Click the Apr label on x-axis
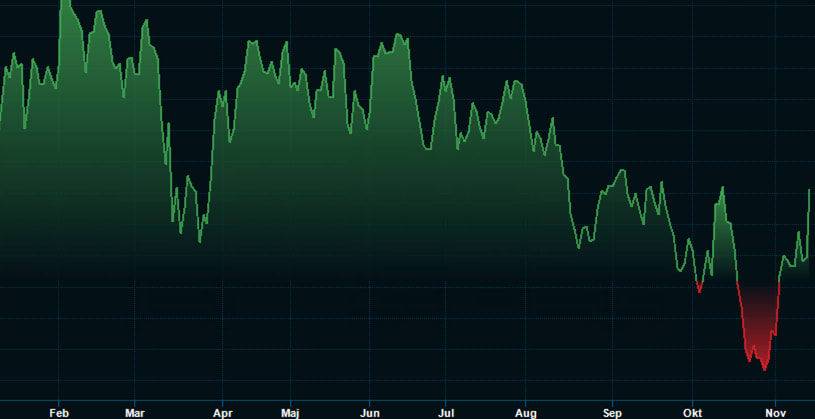 point(222,412)
